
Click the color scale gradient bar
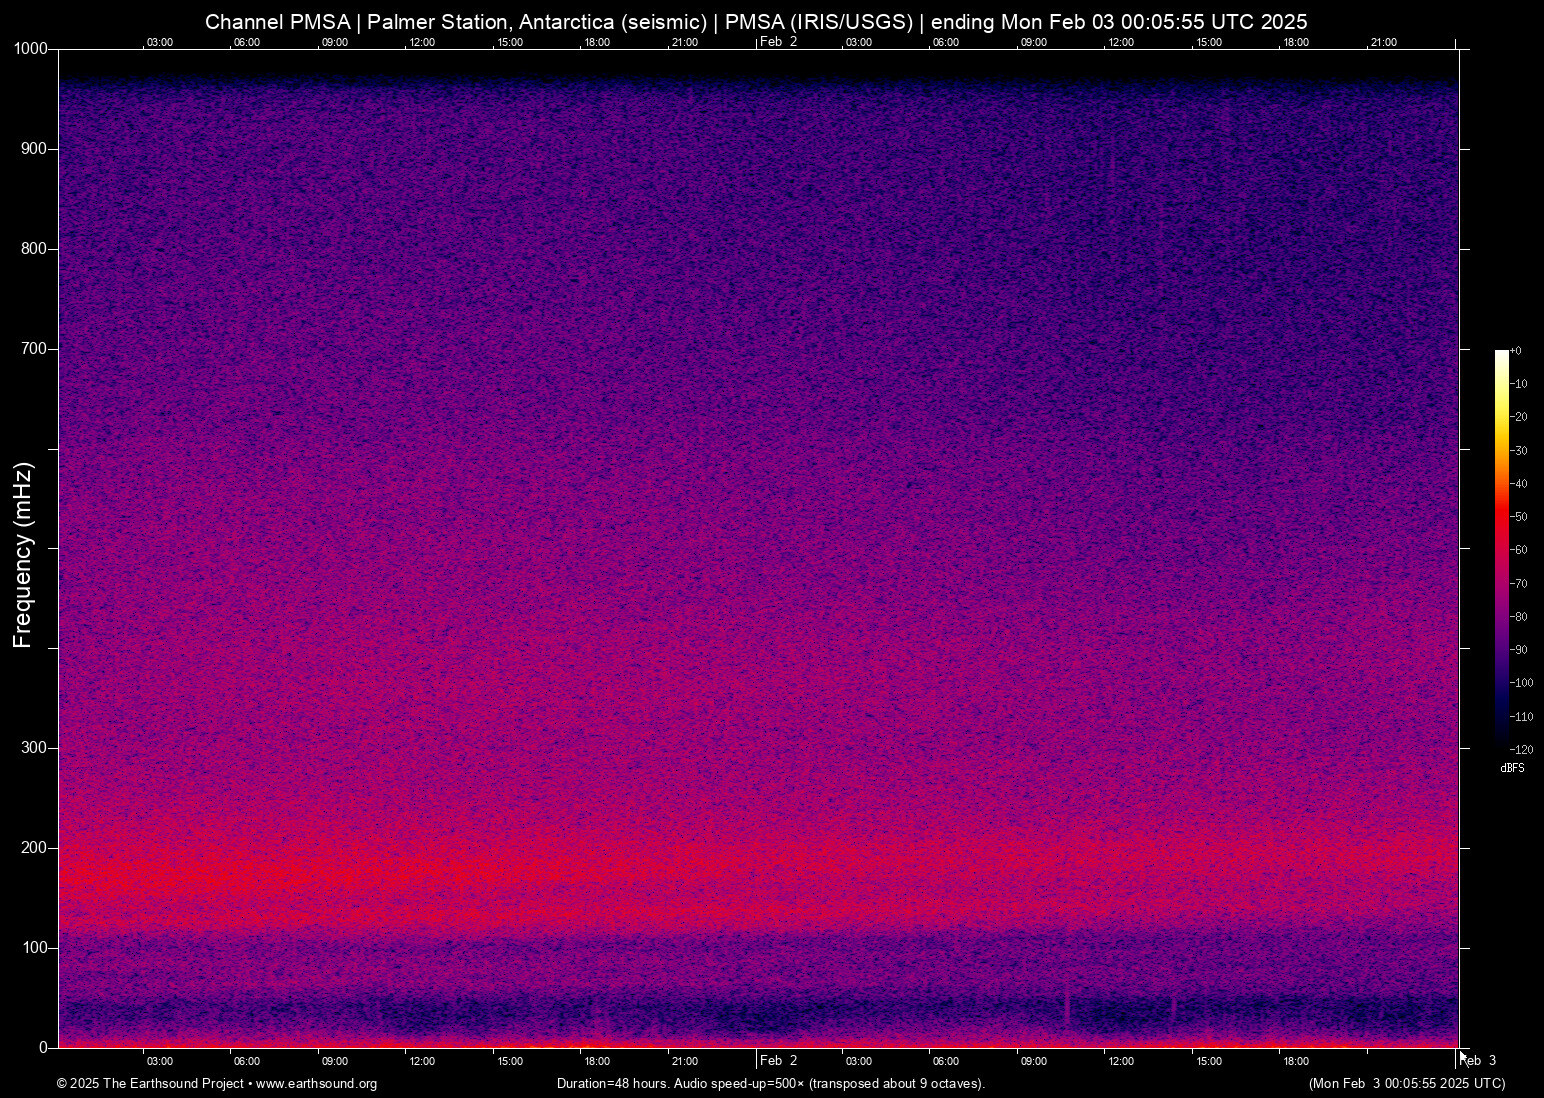(1501, 548)
